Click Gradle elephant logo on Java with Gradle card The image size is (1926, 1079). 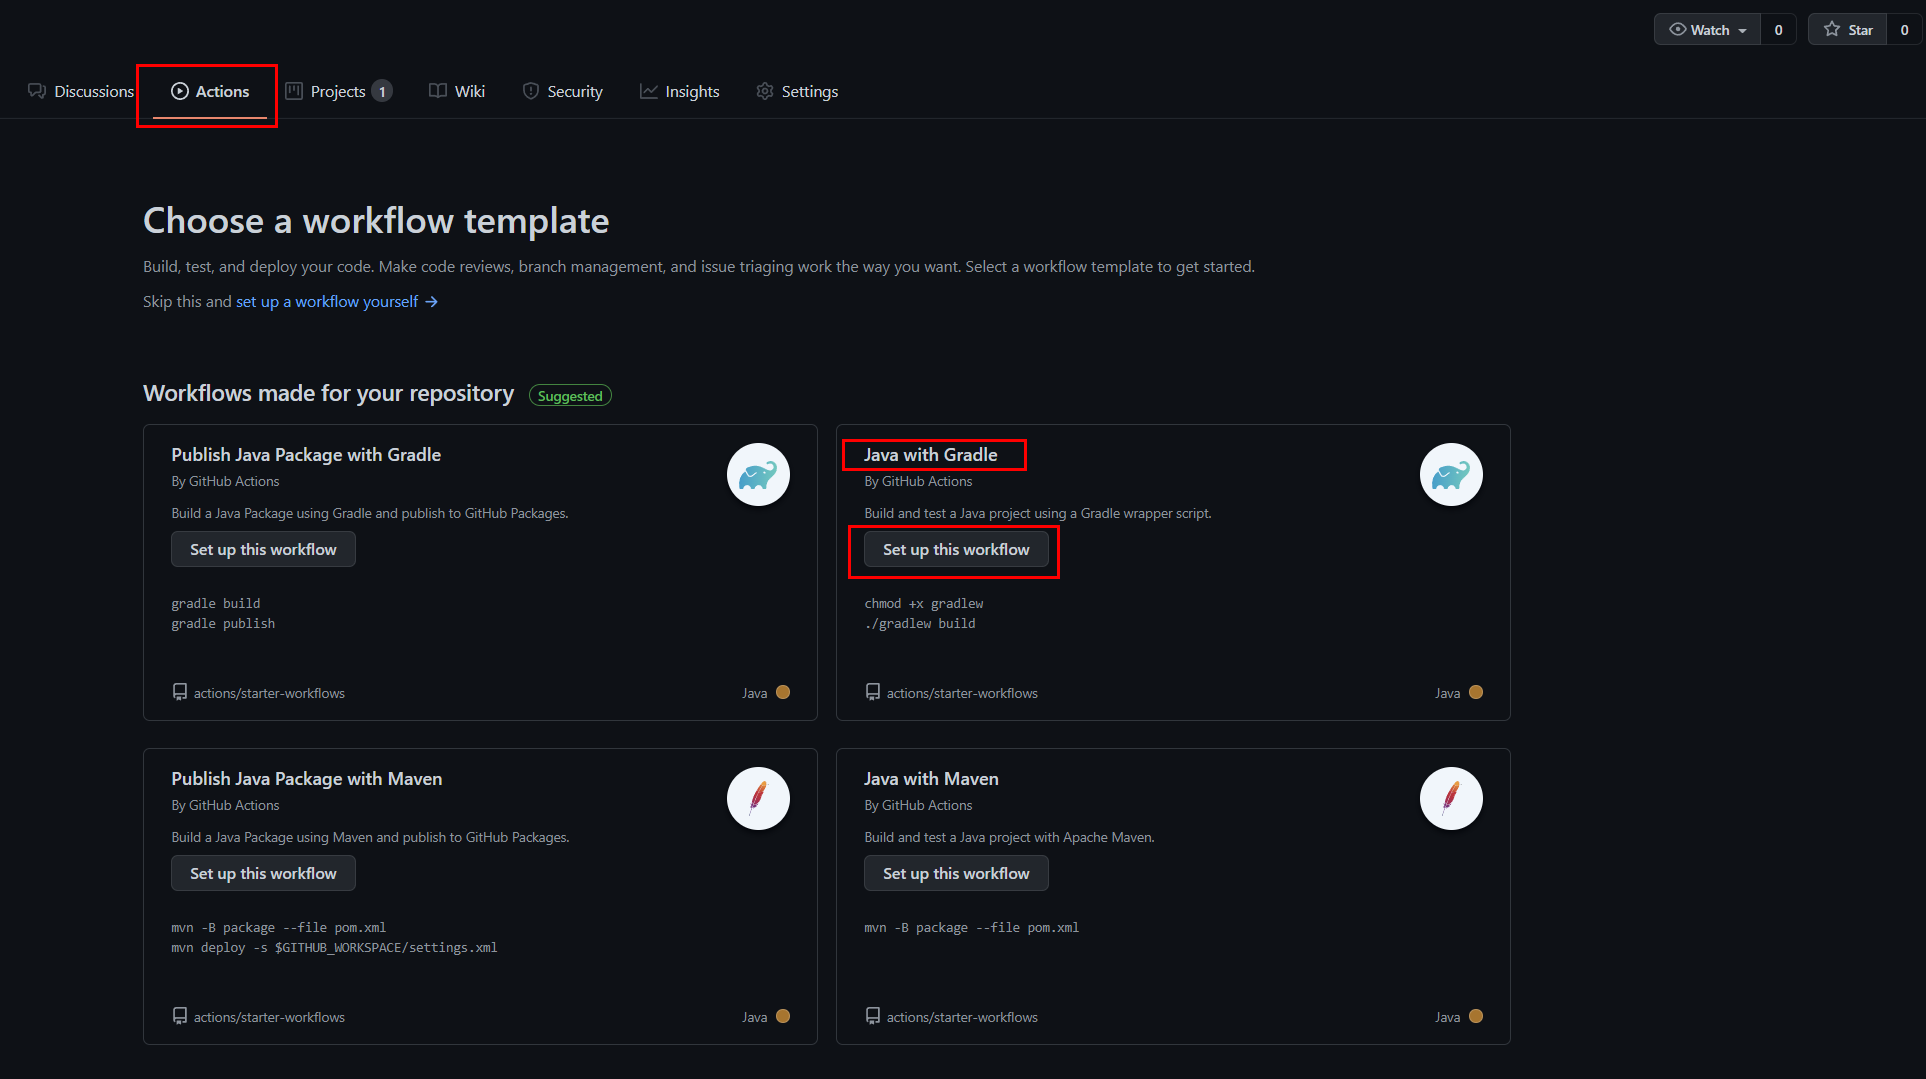tap(1451, 474)
